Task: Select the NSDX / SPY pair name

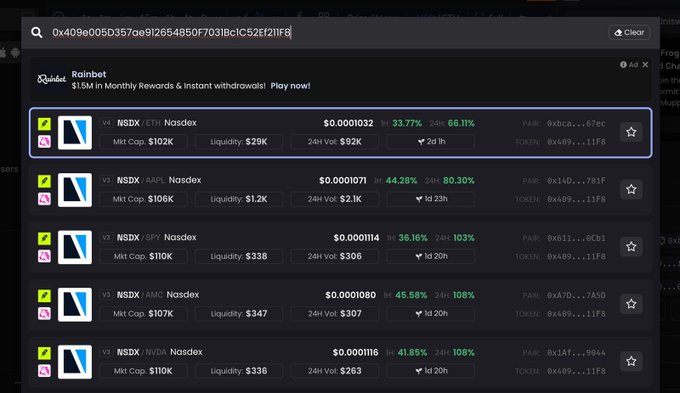Action: tap(139, 238)
